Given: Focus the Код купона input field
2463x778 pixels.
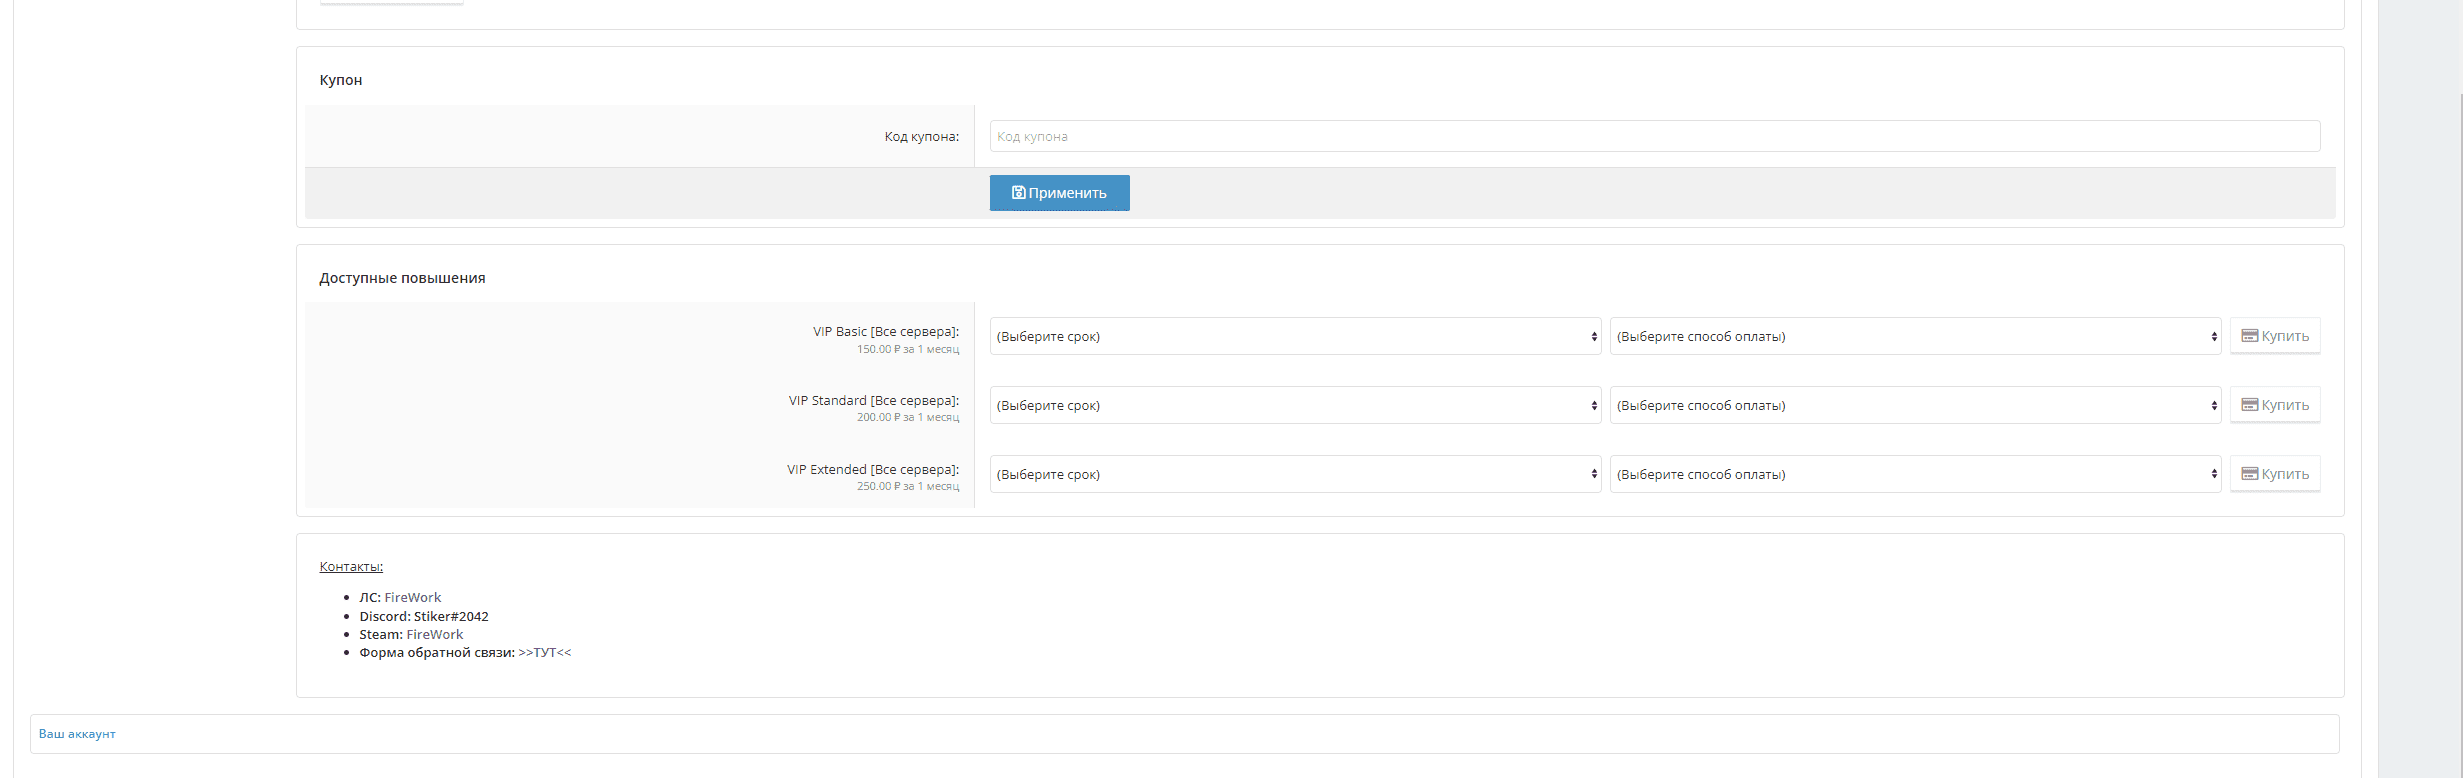Looking at the screenshot, I should tap(1654, 137).
